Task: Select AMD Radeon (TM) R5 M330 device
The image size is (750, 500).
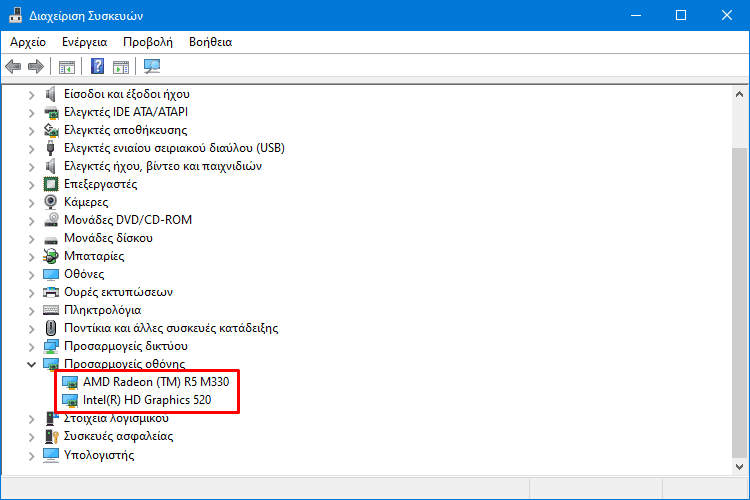Action: pos(156,382)
